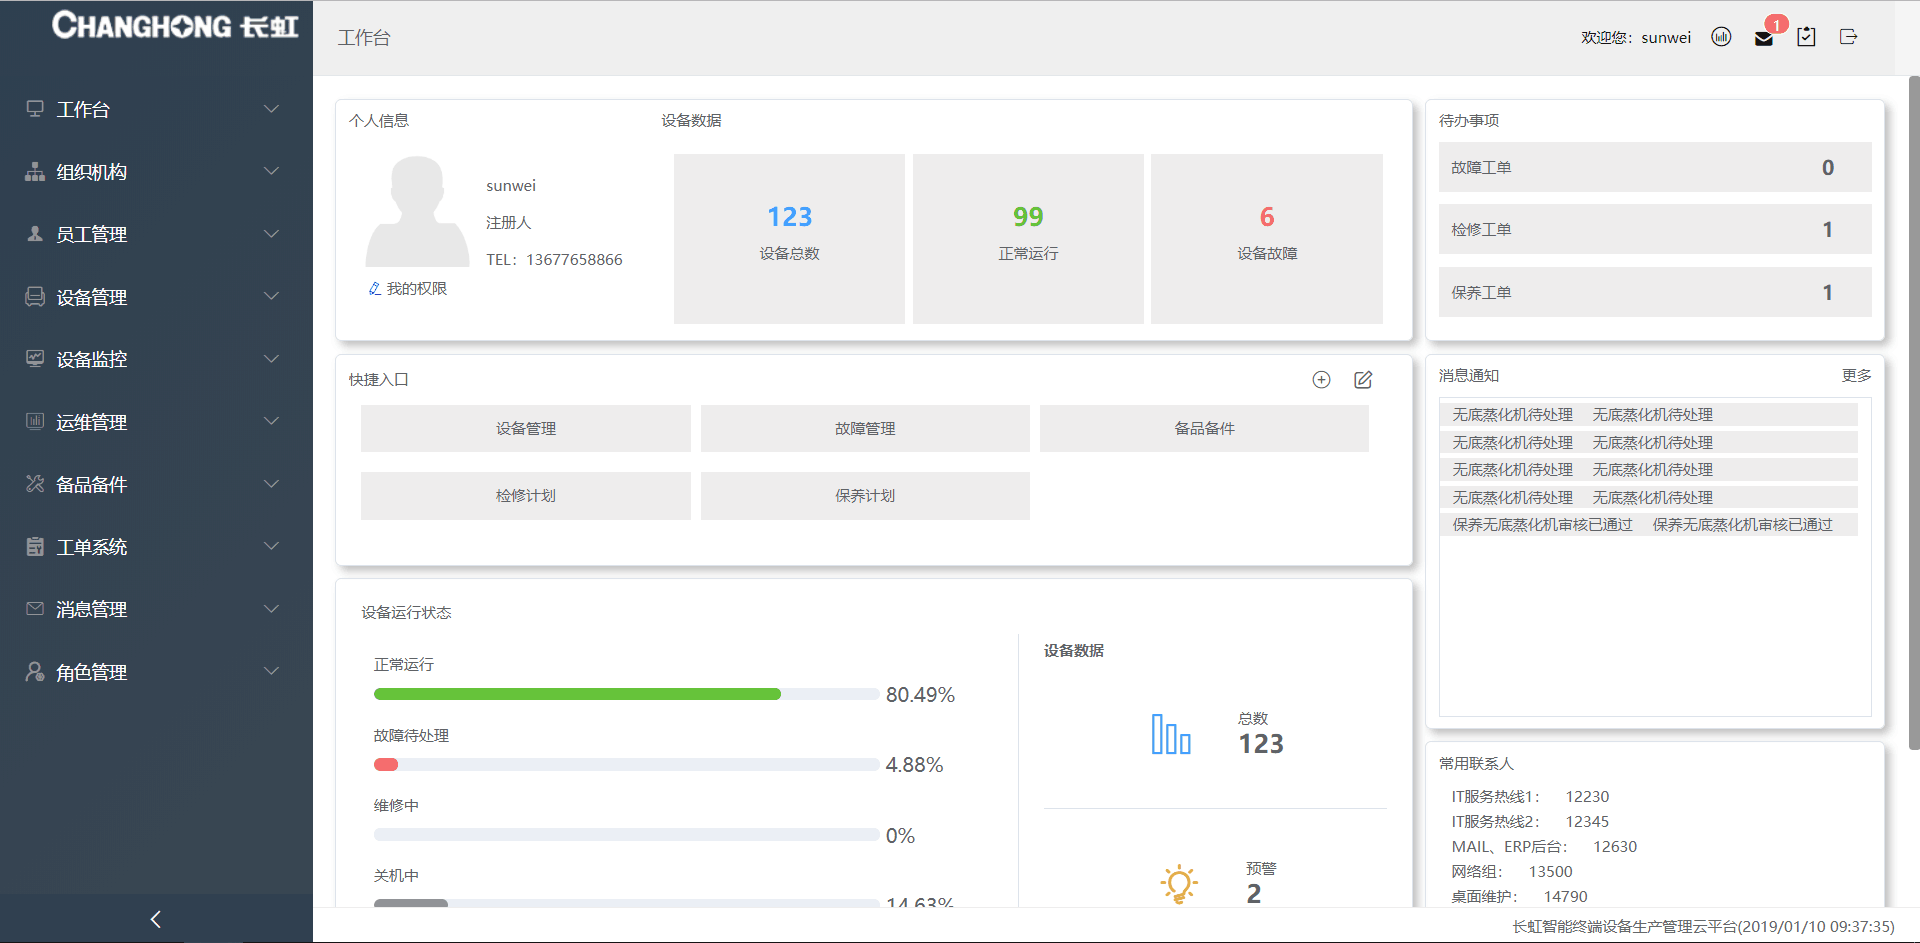Click the bar chart icon beside 总数
The height and width of the screenshot is (943, 1920).
coord(1171,734)
